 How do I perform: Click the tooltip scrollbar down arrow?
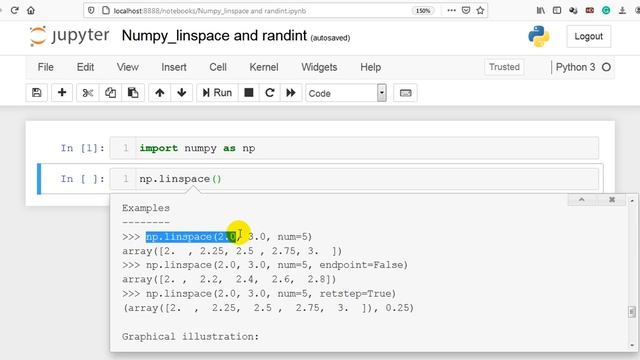click(x=632, y=346)
